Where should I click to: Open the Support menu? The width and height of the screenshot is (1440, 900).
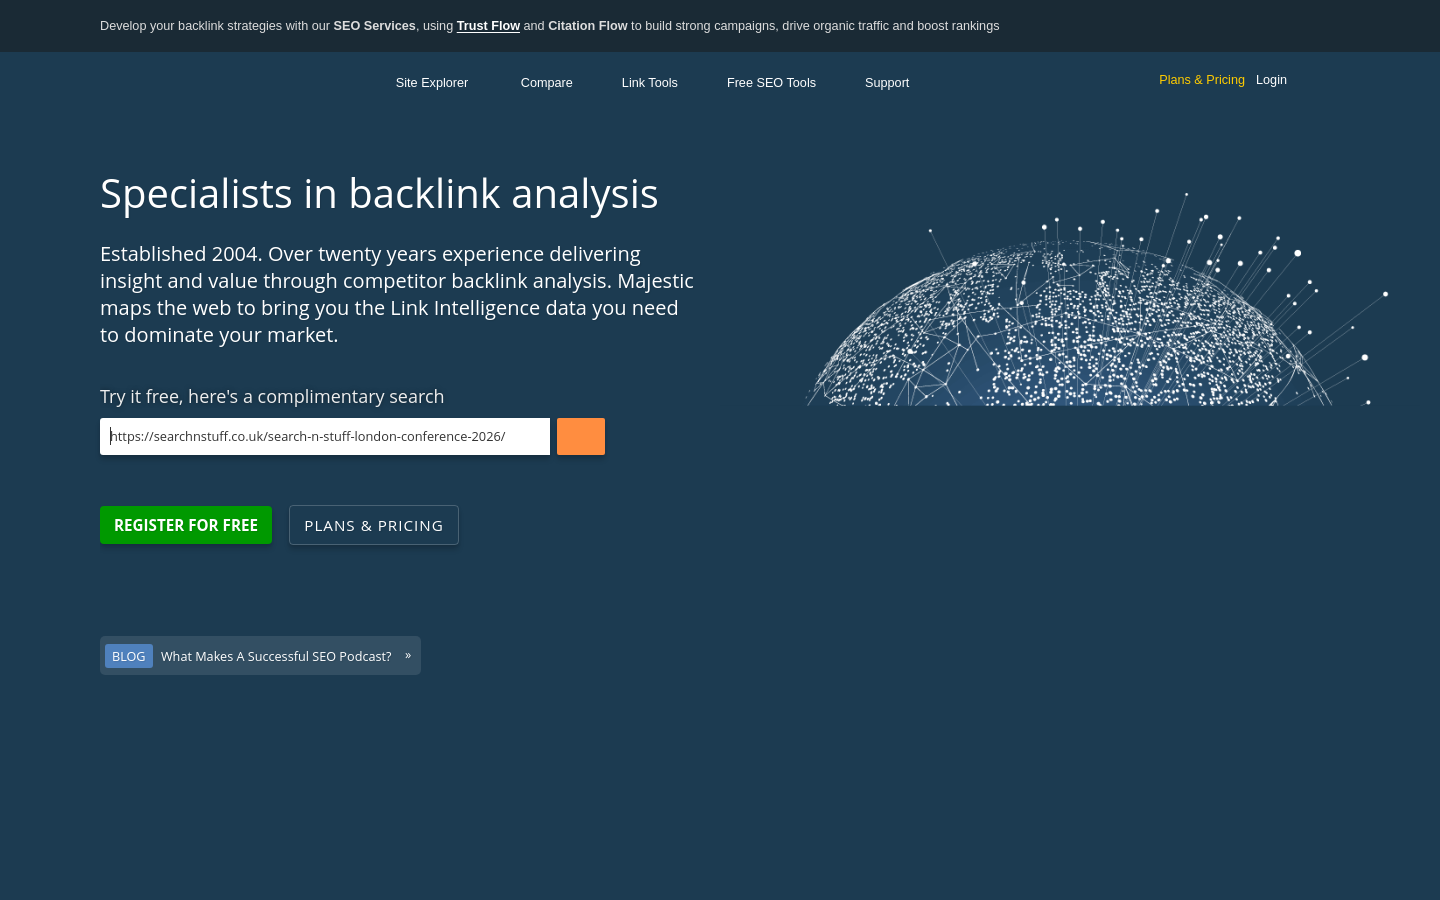[x=887, y=83]
